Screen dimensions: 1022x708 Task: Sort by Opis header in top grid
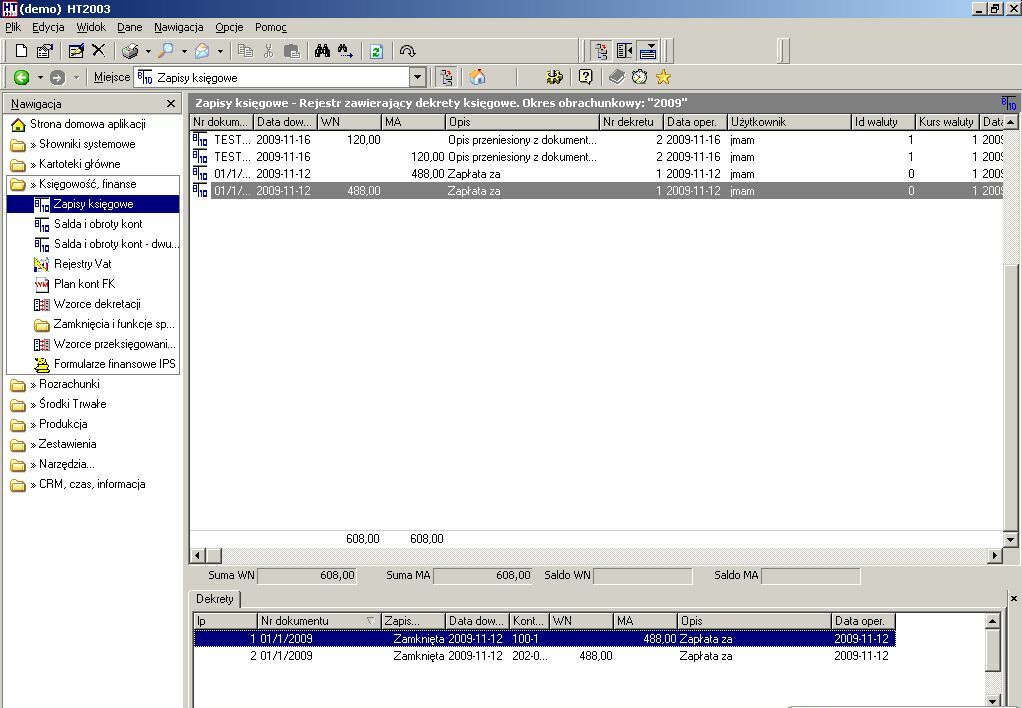click(x=522, y=122)
